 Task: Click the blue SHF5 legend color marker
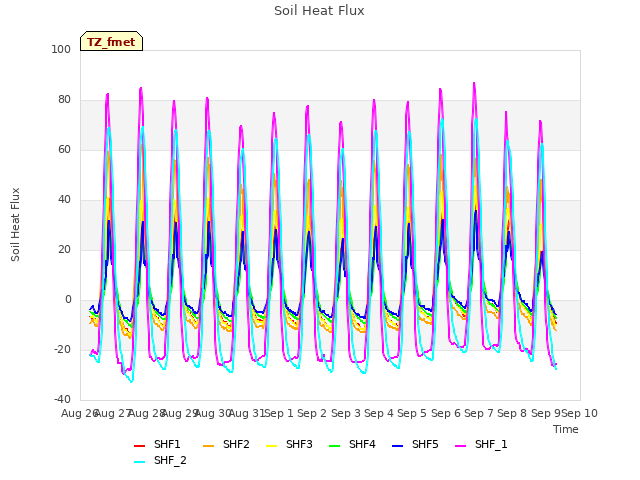pos(398,446)
